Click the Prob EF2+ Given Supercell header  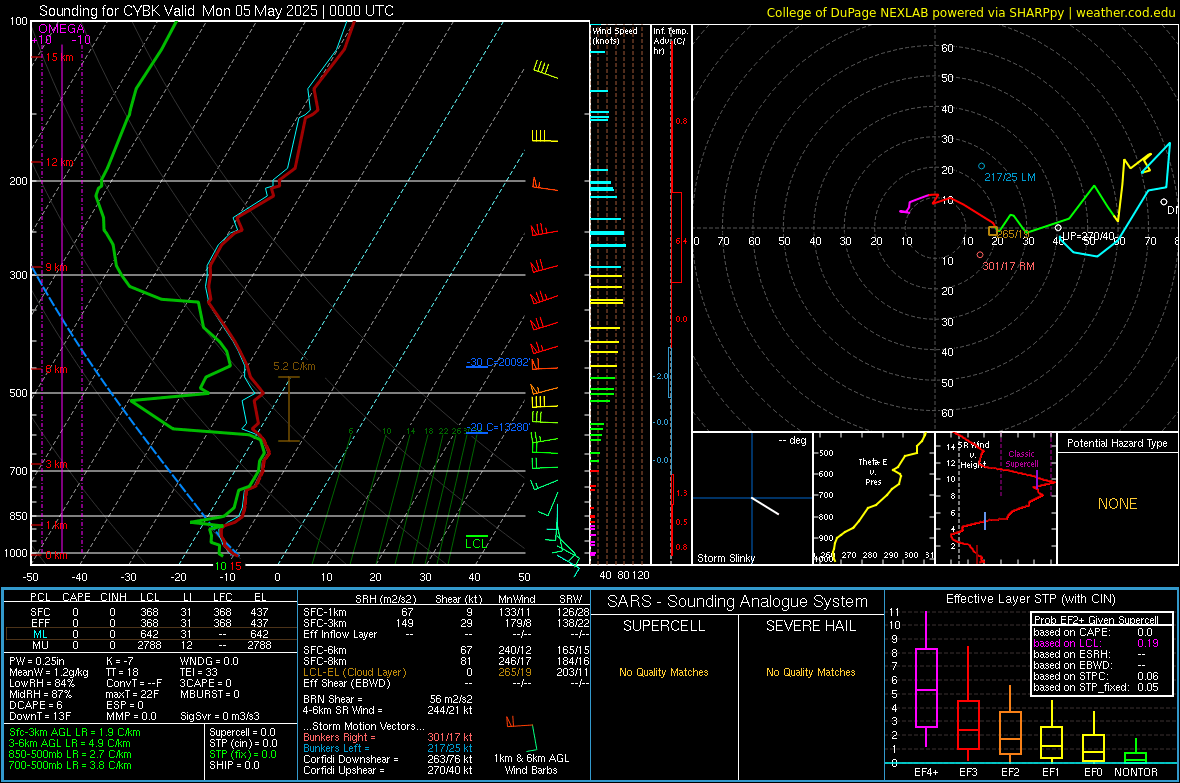tap(1096, 620)
